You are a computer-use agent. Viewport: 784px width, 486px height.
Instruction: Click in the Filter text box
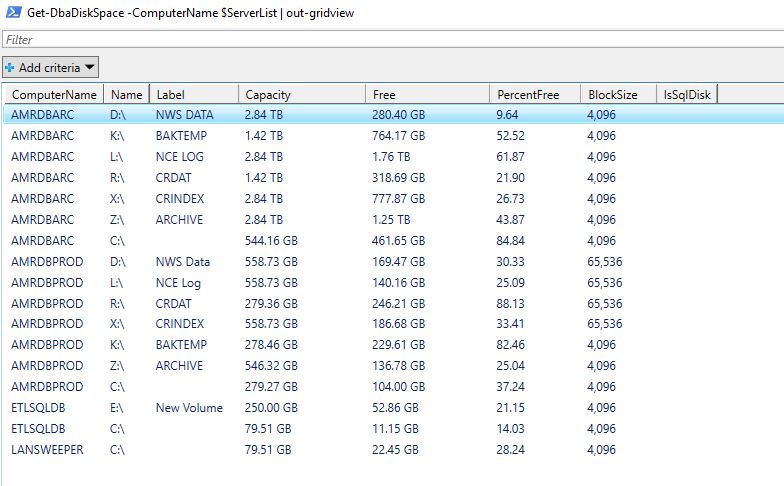[390, 40]
